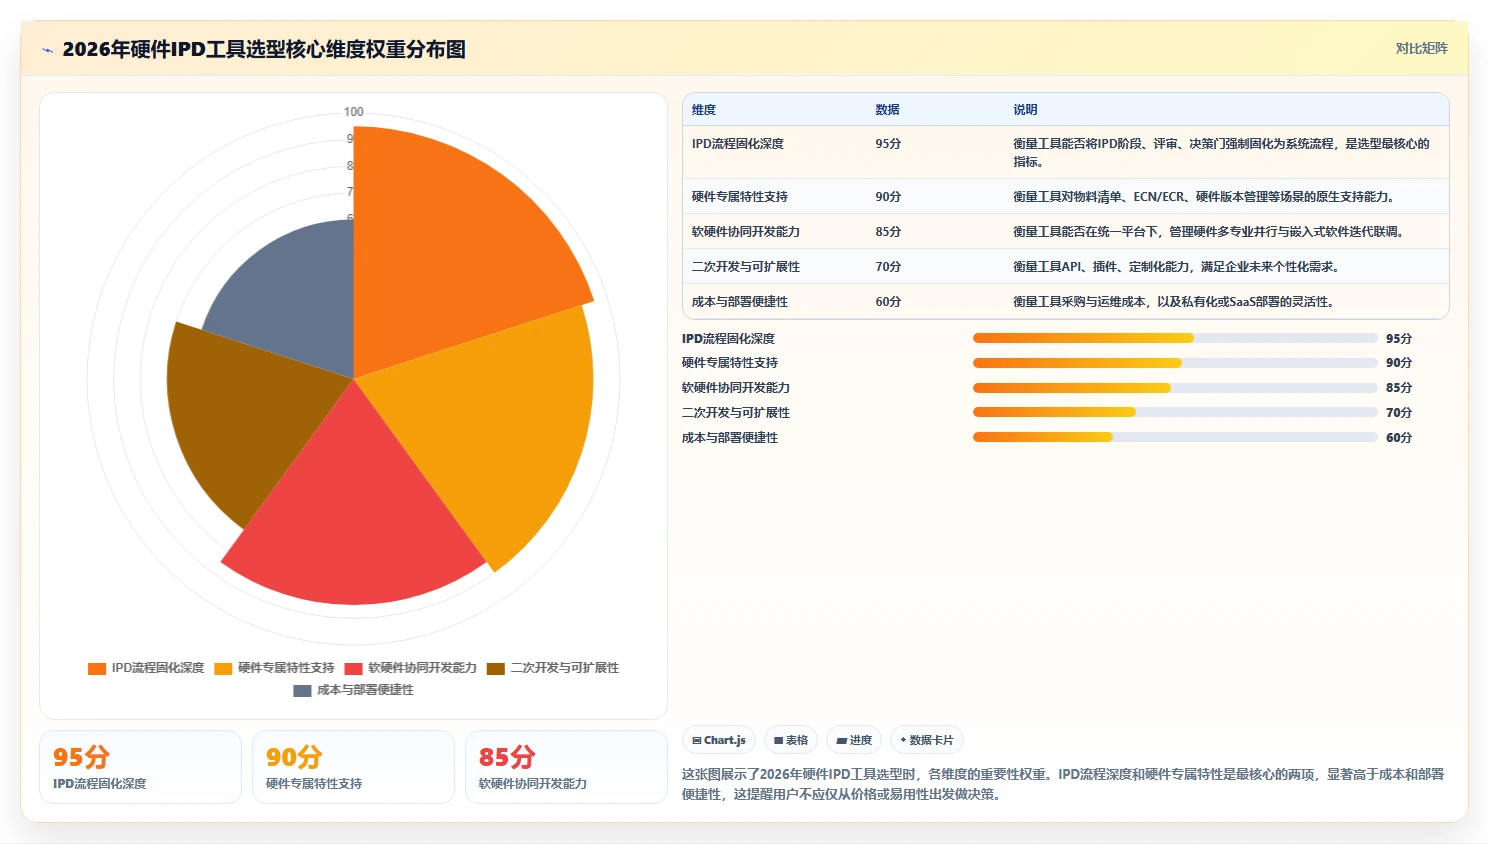Click the 成本与部署便捷性 progress bar
1489x844 pixels.
(x=1175, y=437)
